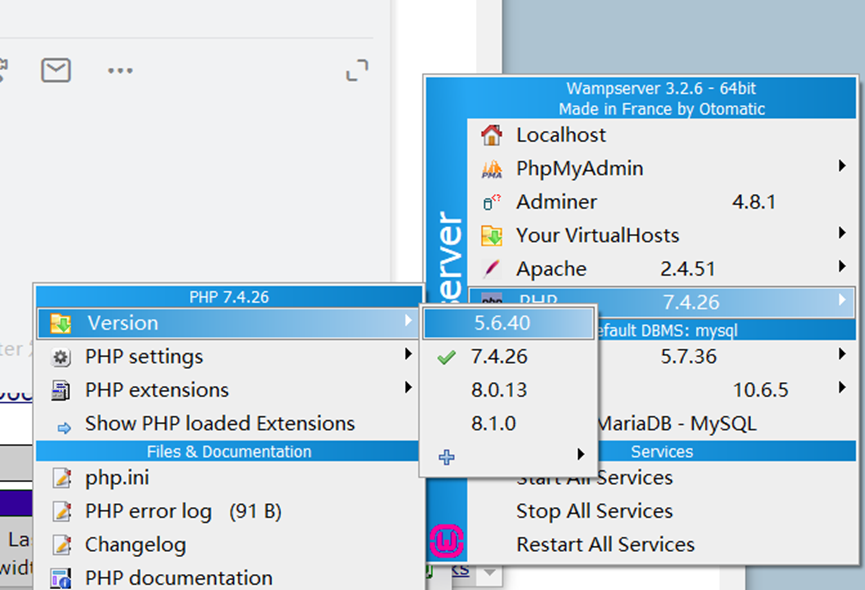The width and height of the screenshot is (865, 590).
Task: Open Localhost from Wampserver menu
Action: (662, 135)
